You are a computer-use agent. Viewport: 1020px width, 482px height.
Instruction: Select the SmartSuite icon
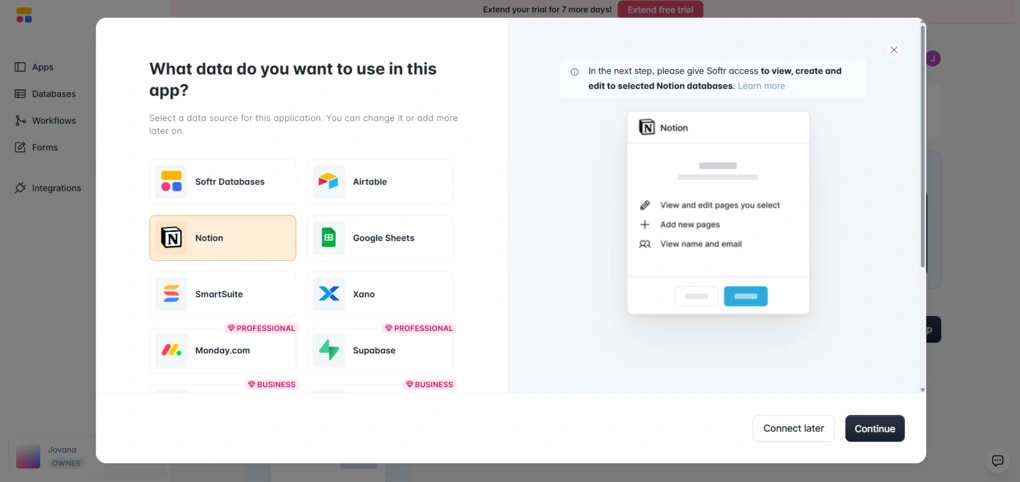pos(171,294)
